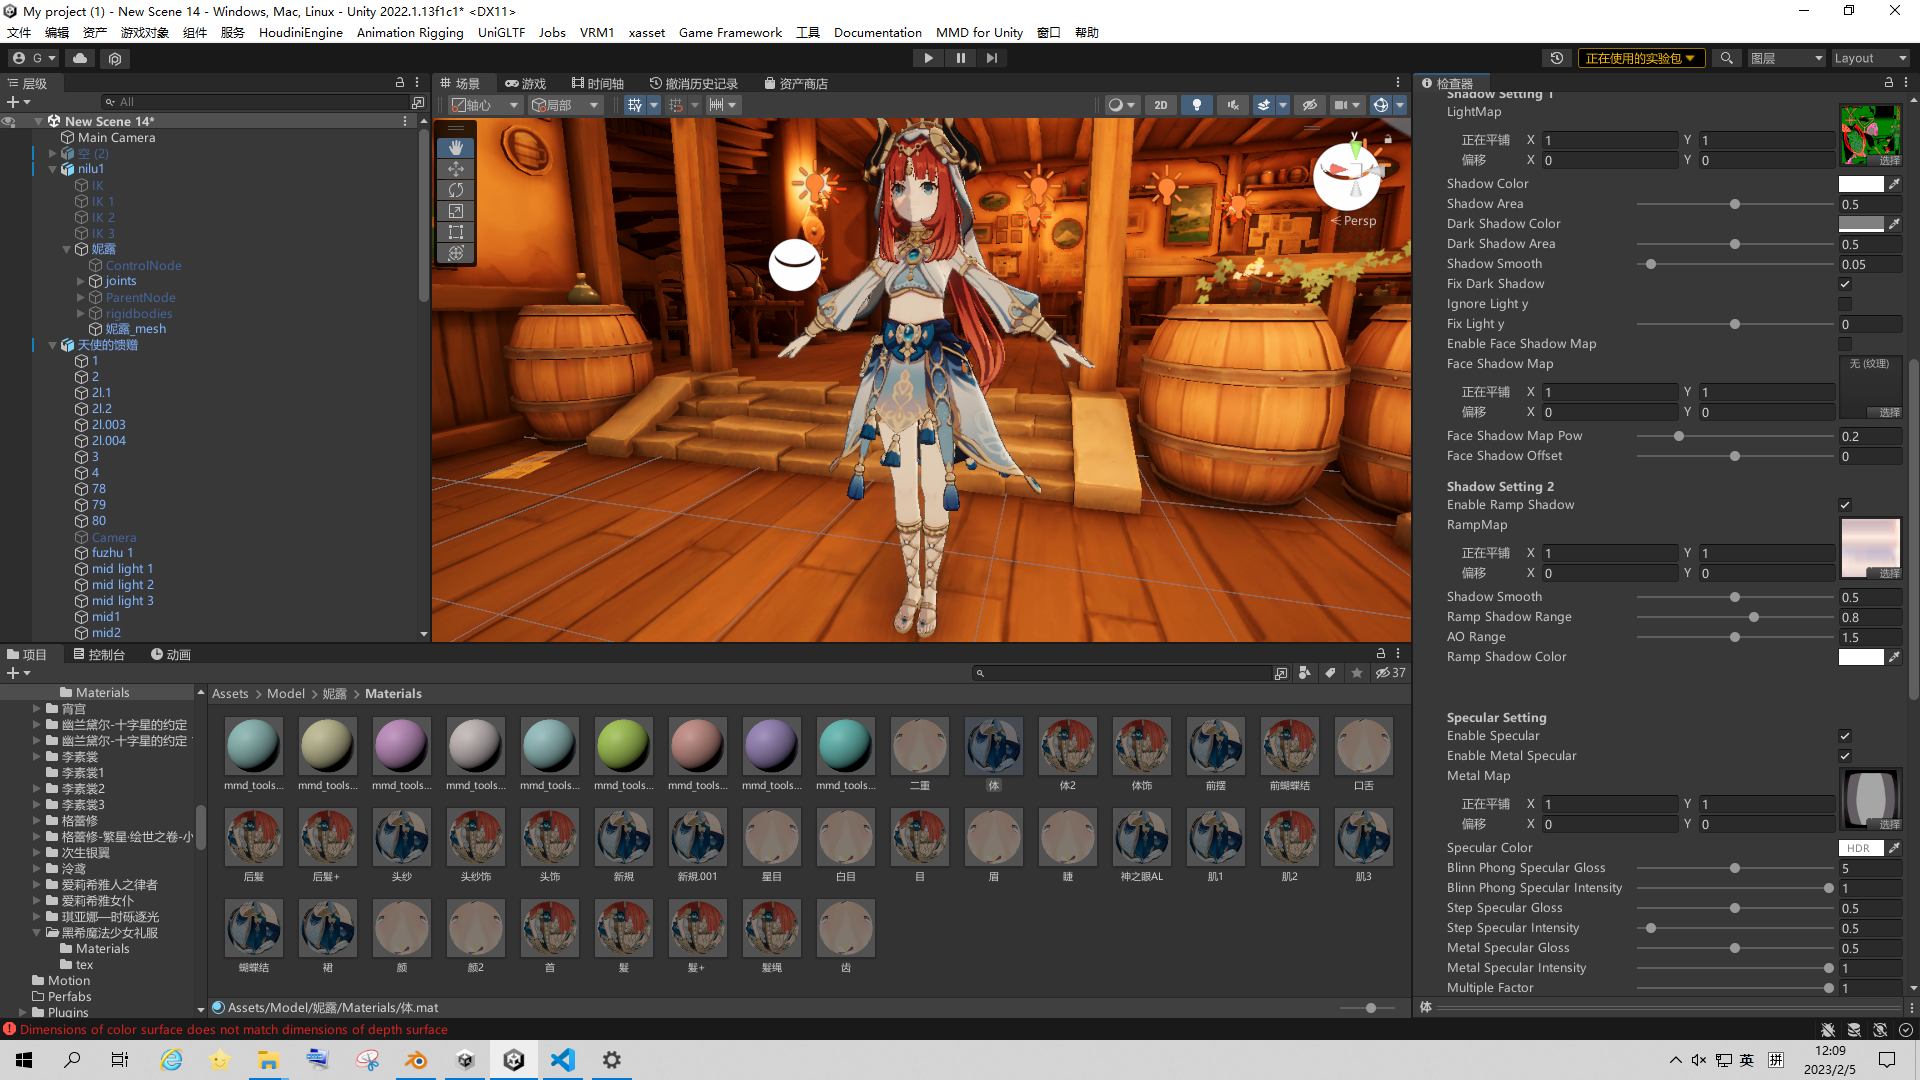Click the Step forward button
This screenshot has width=1920, height=1080.
(991, 58)
